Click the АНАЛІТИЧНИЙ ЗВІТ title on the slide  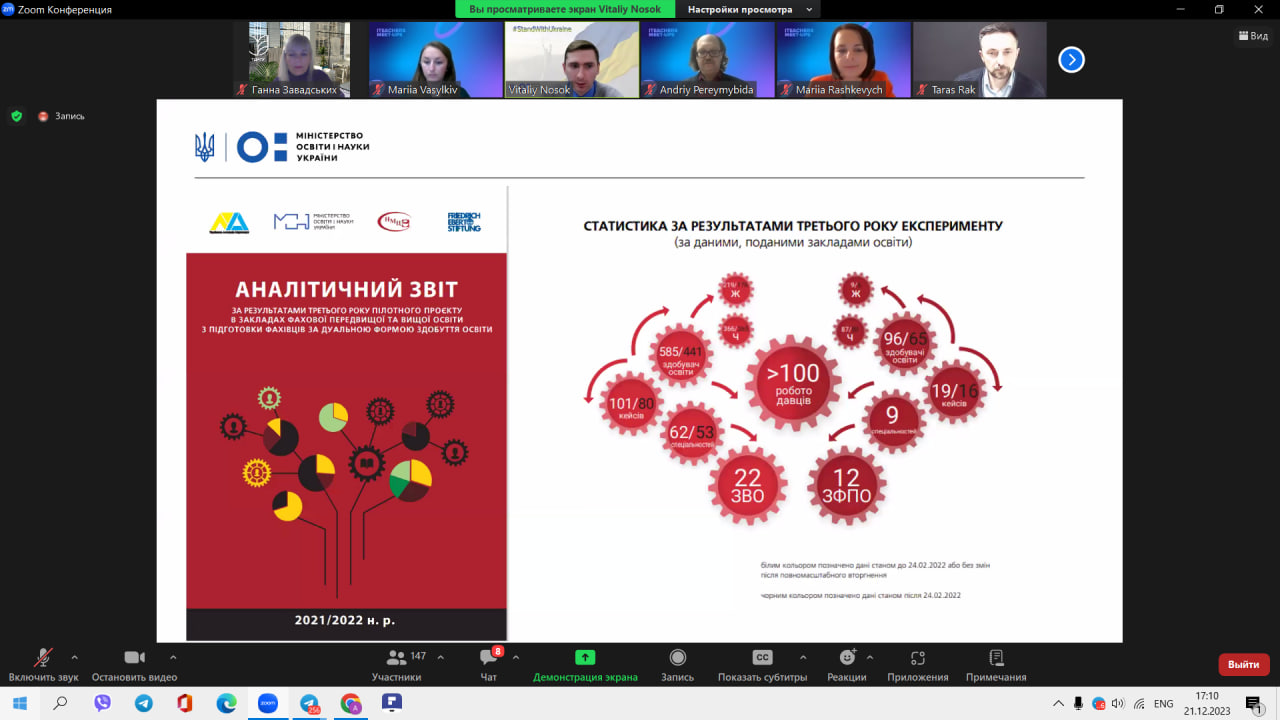[346, 290]
